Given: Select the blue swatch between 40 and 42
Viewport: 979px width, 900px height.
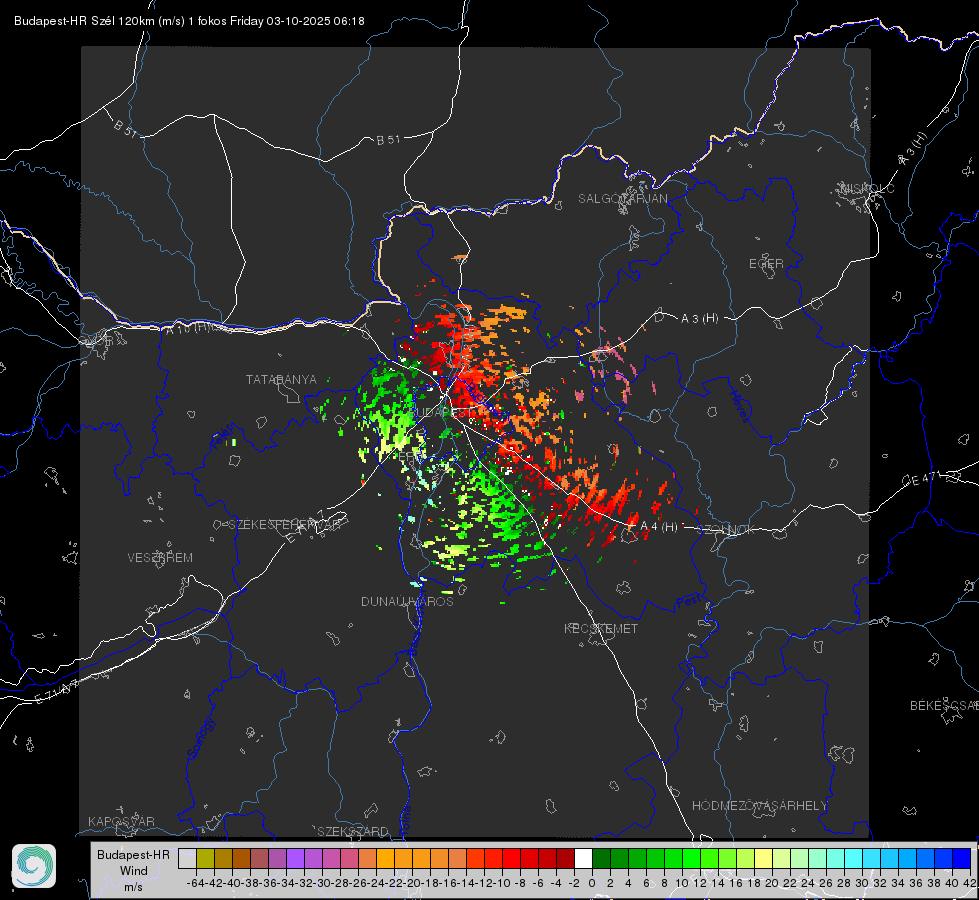Looking at the screenshot, I should click(x=962, y=858).
